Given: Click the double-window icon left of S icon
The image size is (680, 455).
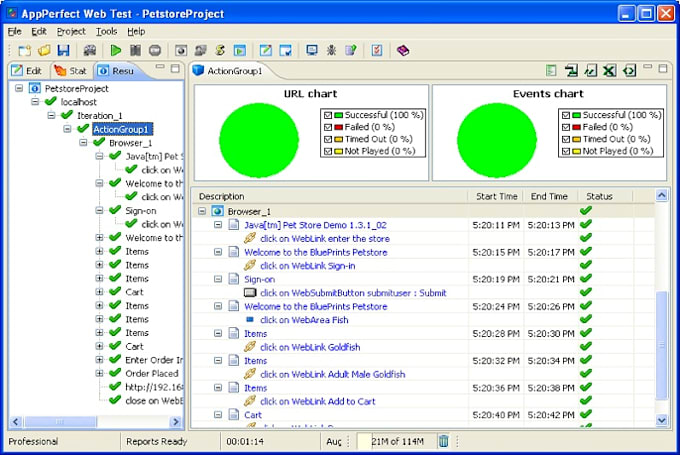Looking at the screenshot, I should point(200,50).
